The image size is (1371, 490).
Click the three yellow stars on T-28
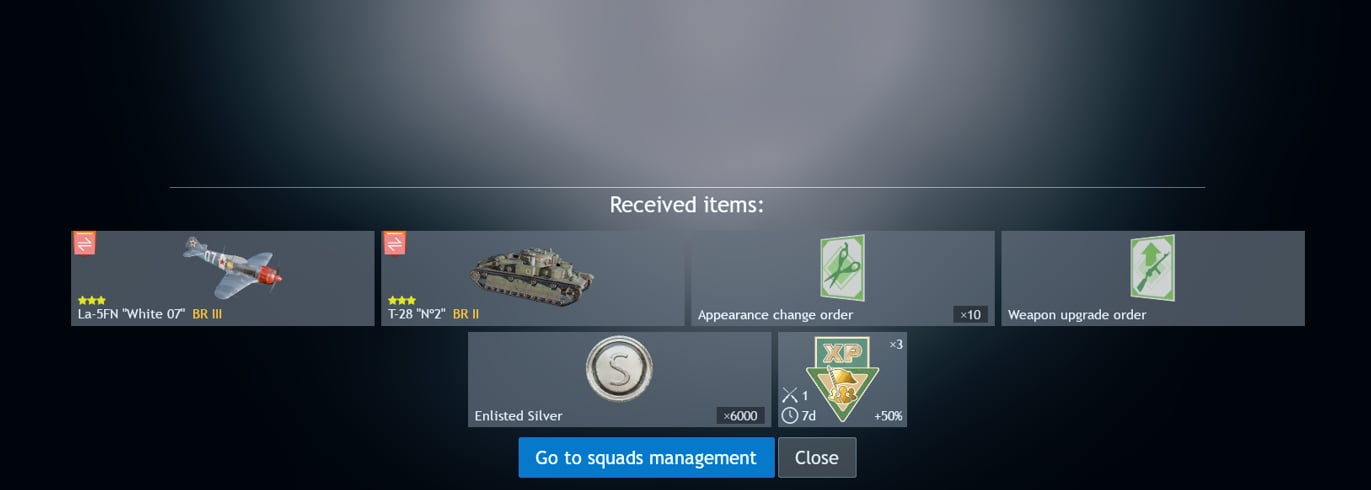(401, 300)
